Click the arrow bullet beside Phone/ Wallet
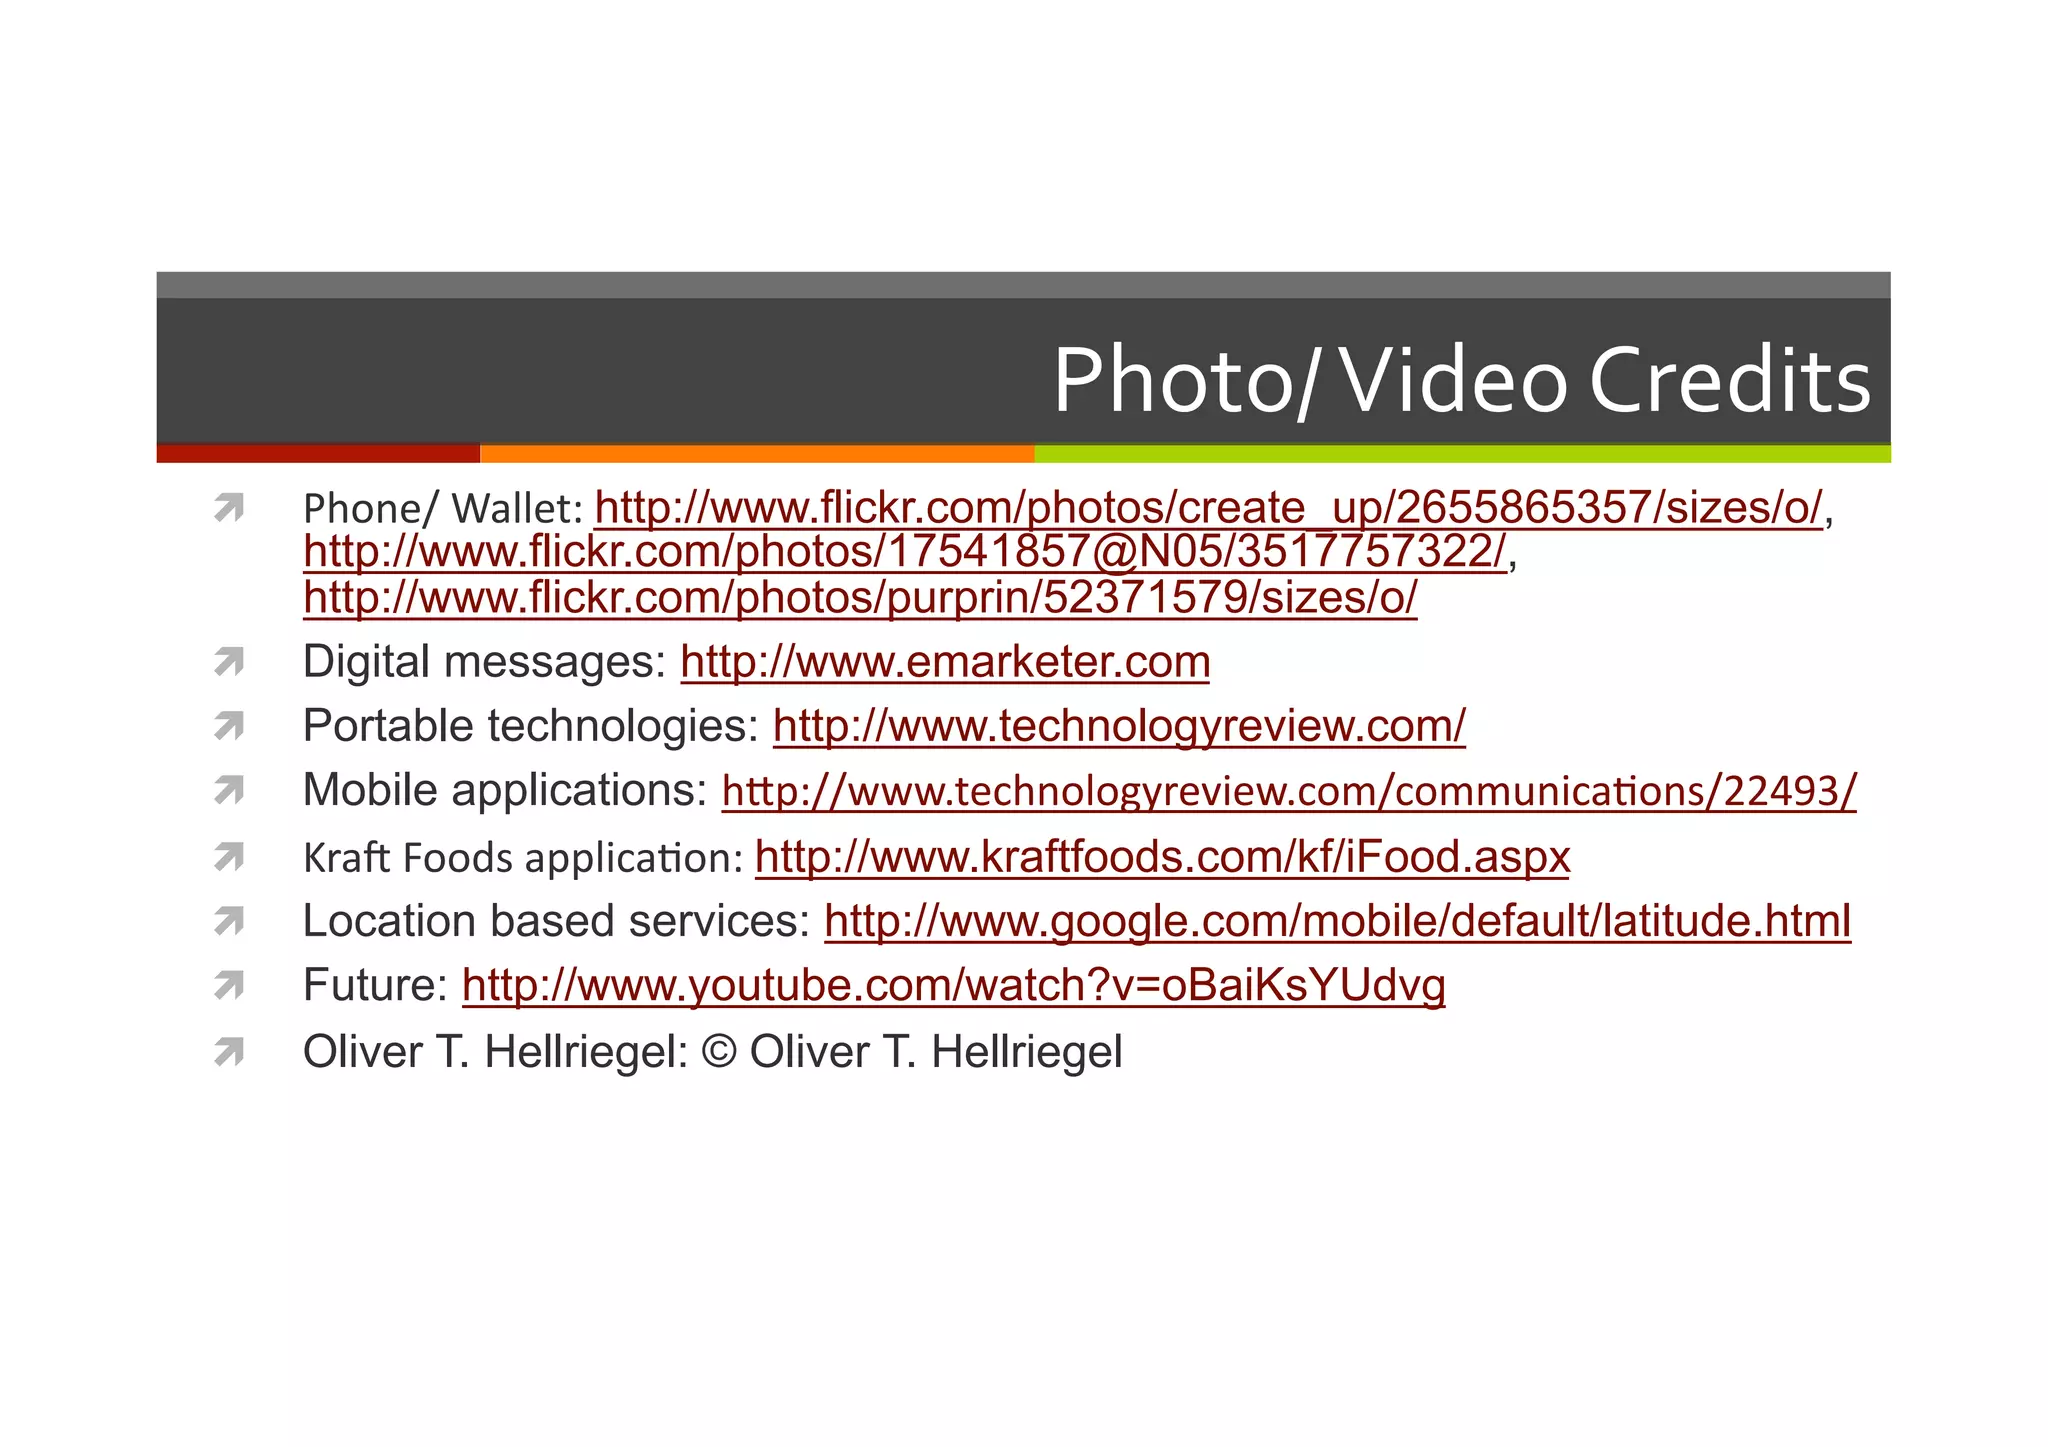Viewport: 2048px width, 1447px height. [229, 508]
